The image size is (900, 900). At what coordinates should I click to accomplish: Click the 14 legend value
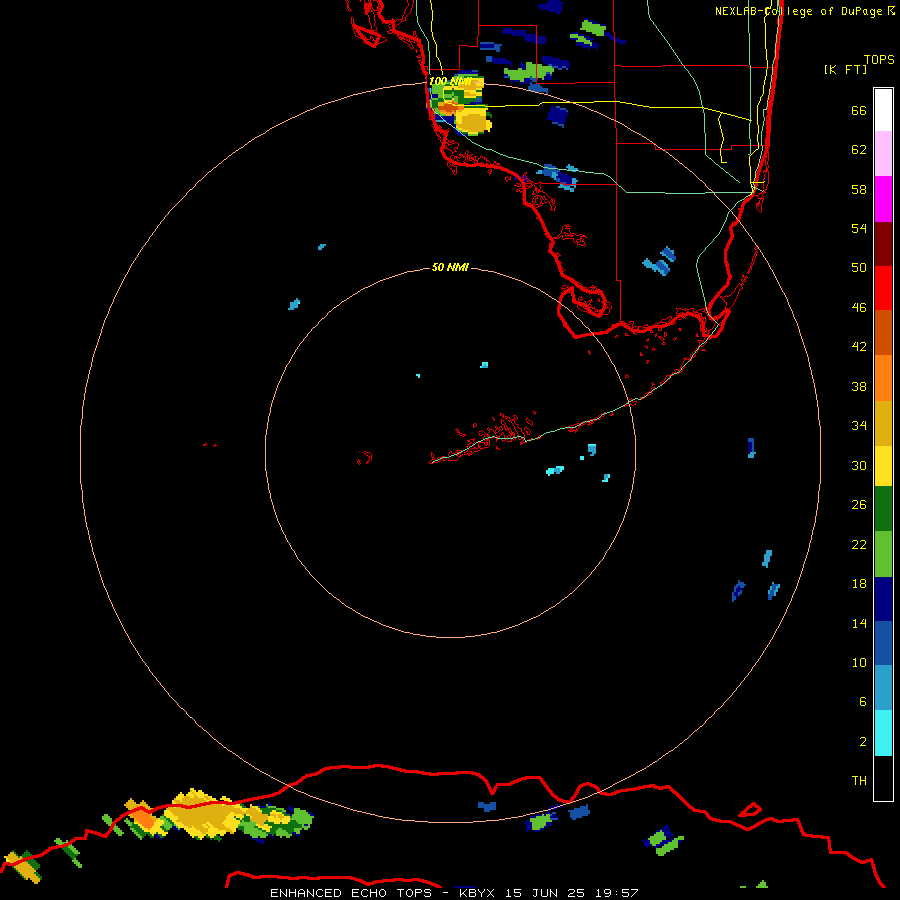coord(859,623)
